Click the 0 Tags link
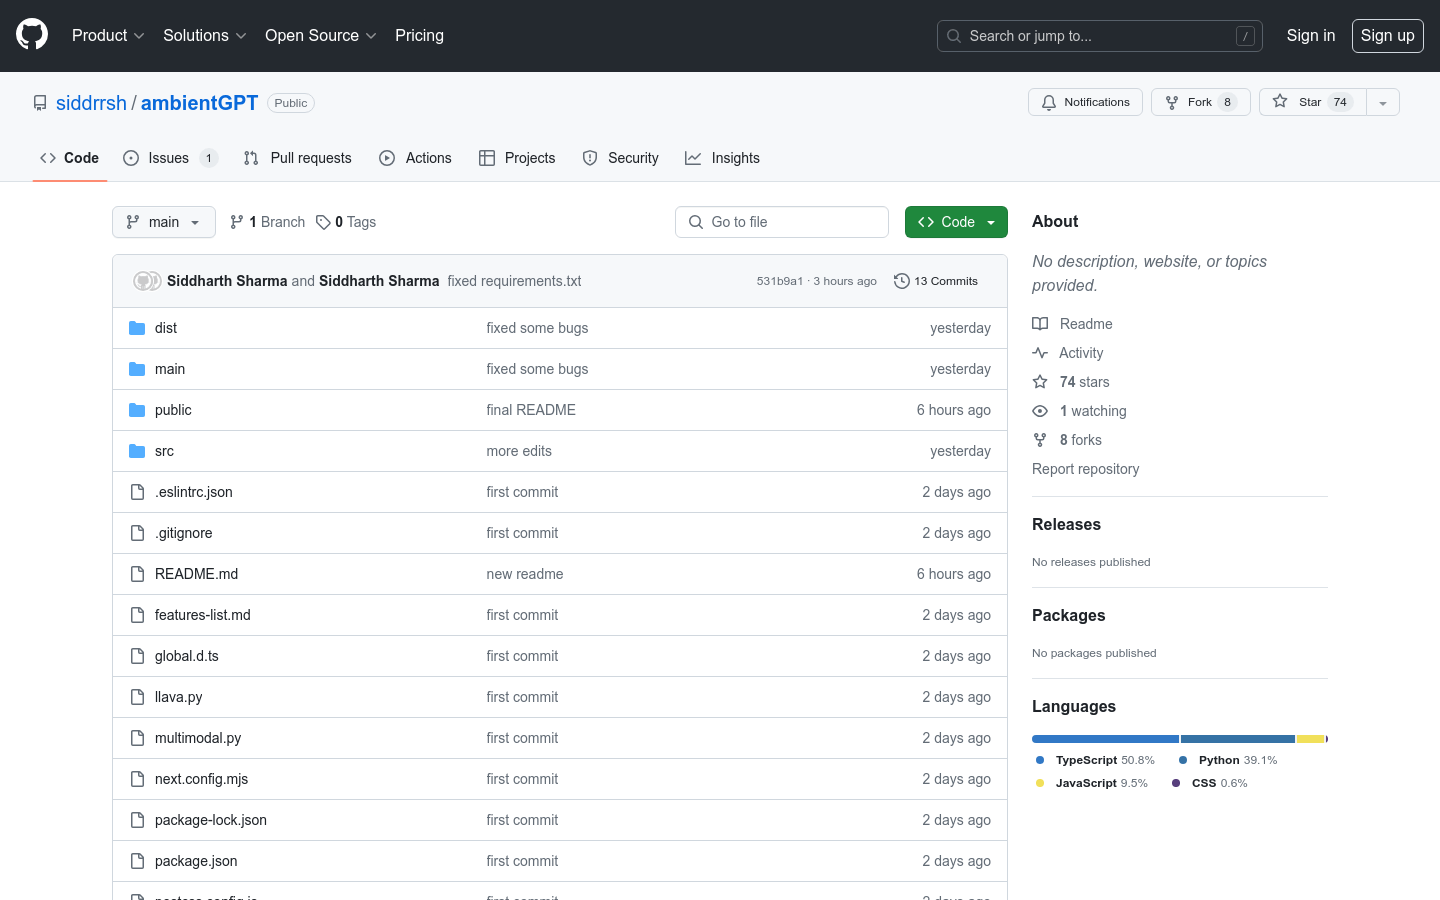 point(346,222)
